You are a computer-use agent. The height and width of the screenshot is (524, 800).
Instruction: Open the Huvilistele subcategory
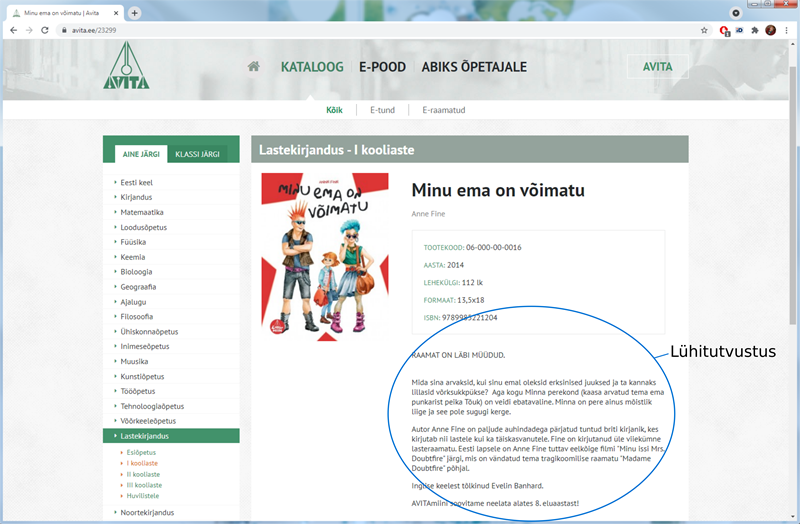[x=142, y=495]
